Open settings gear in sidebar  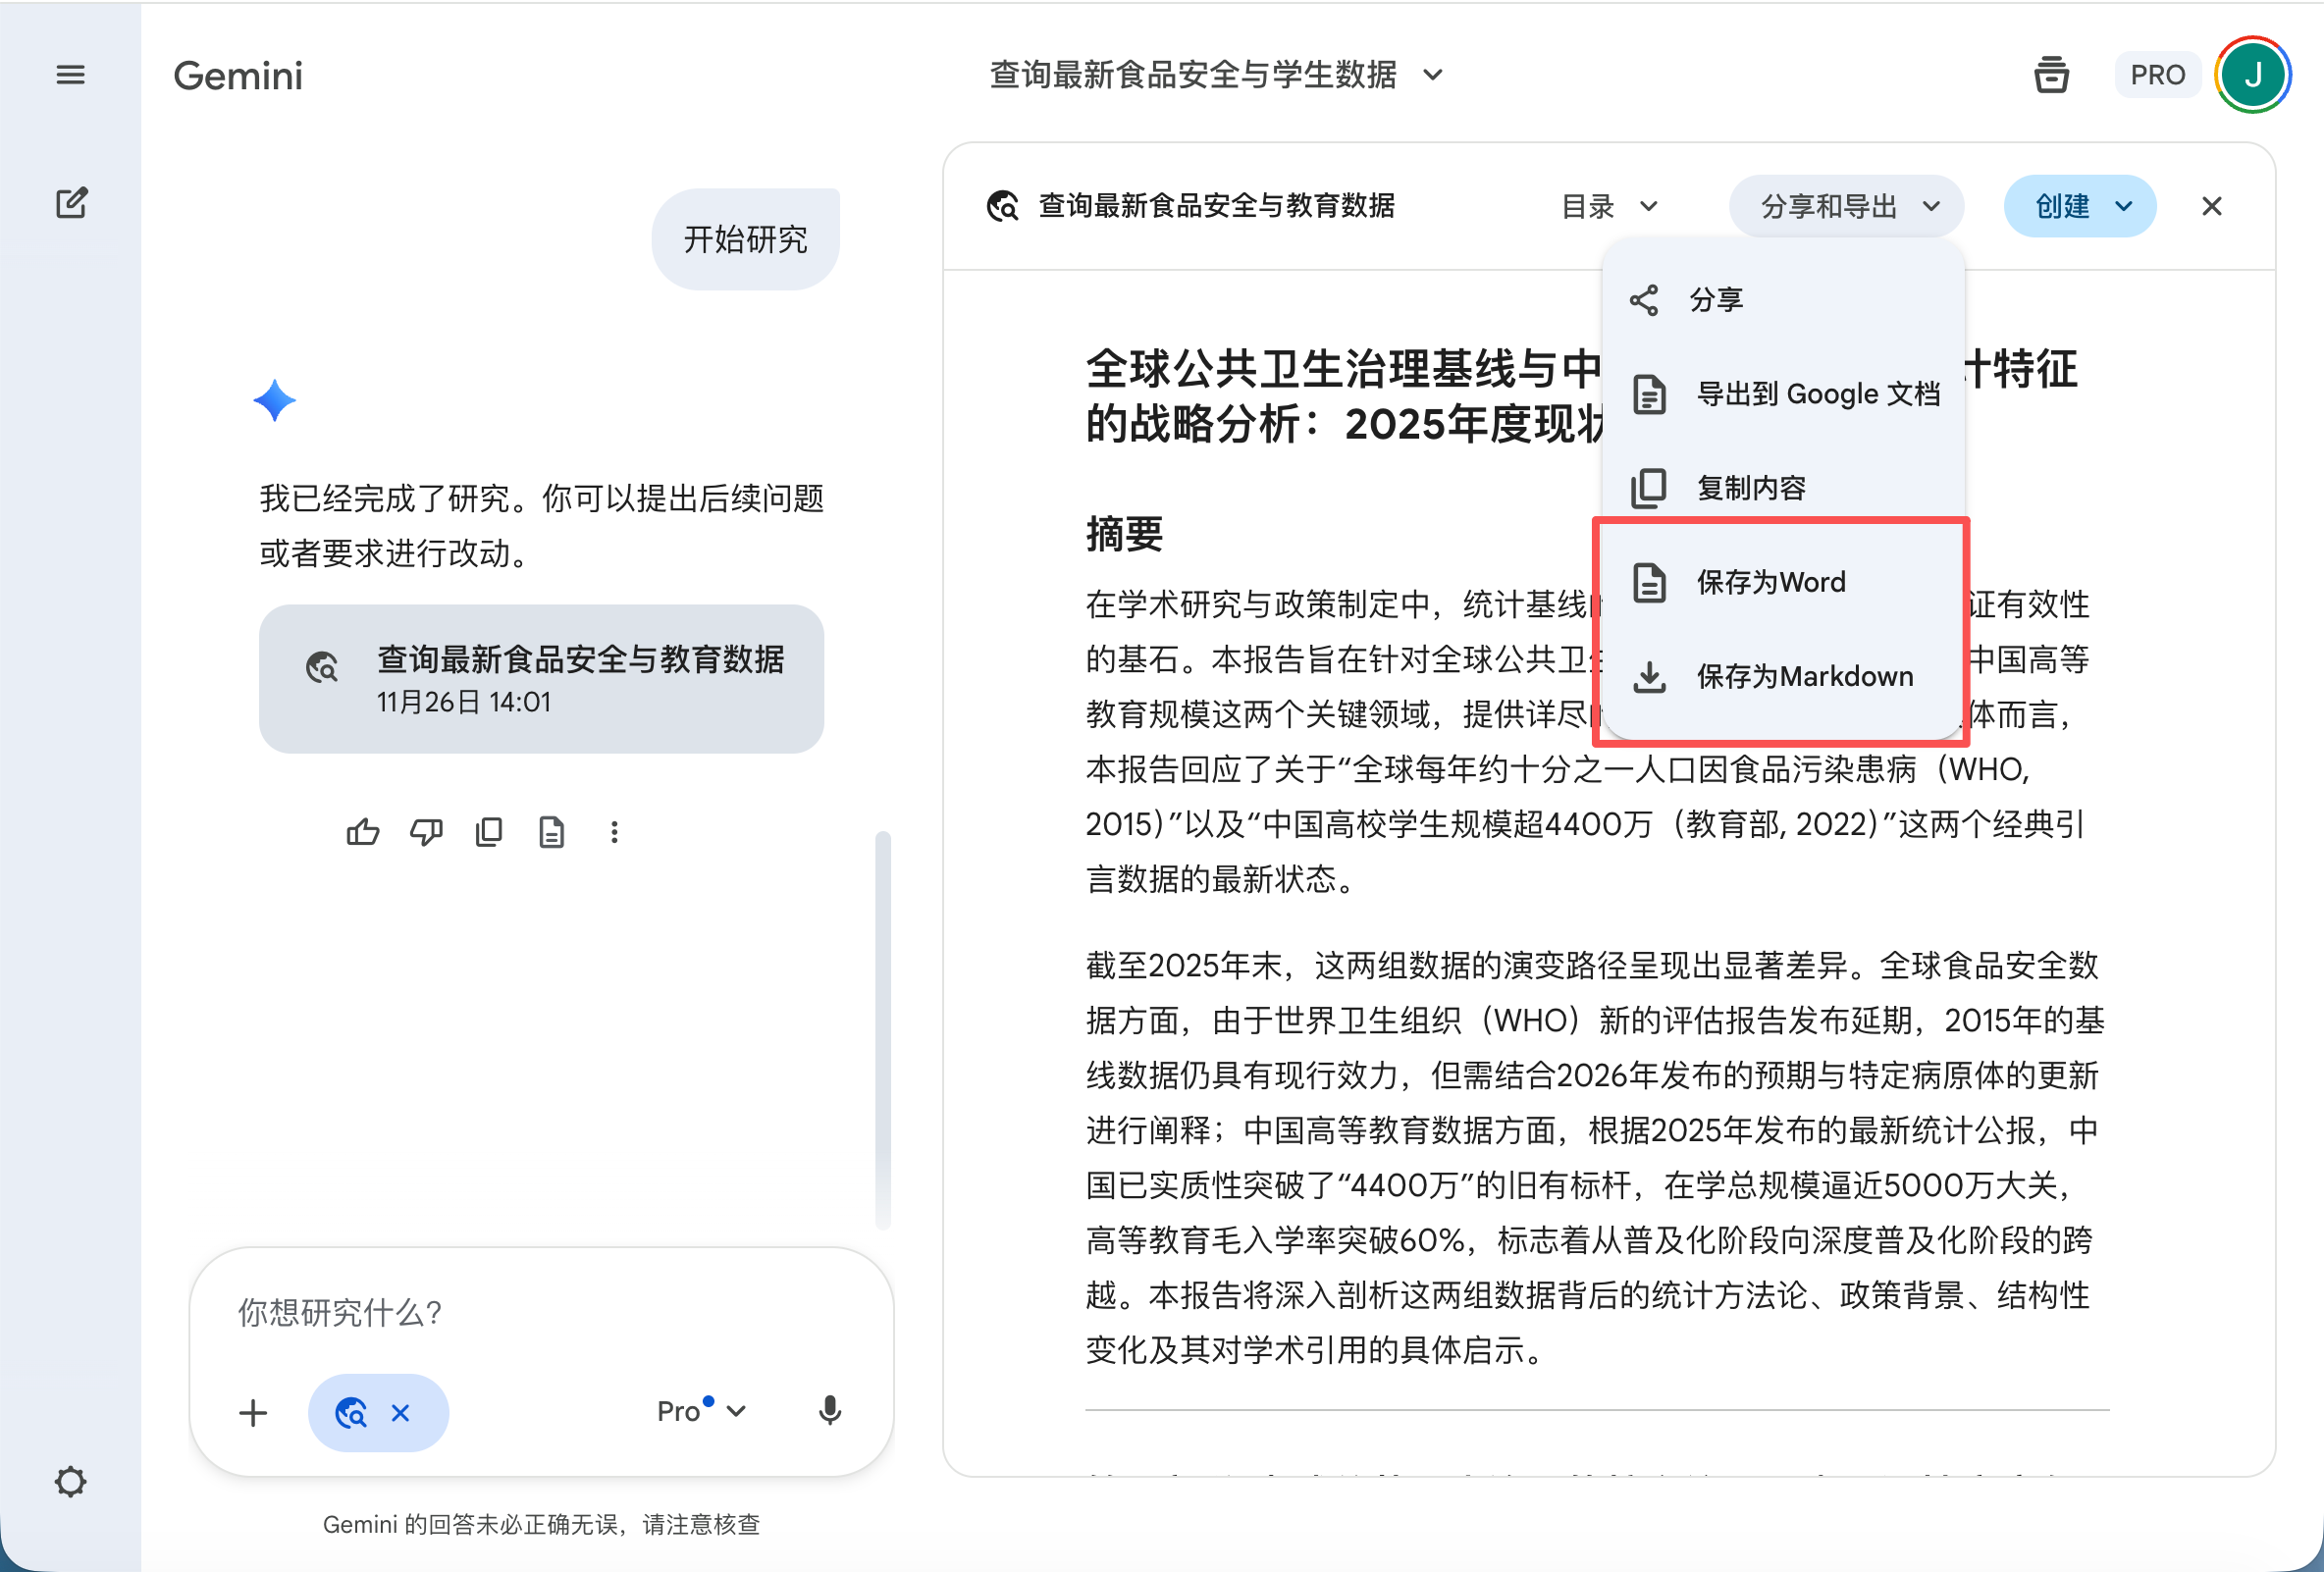click(x=70, y=1481)
